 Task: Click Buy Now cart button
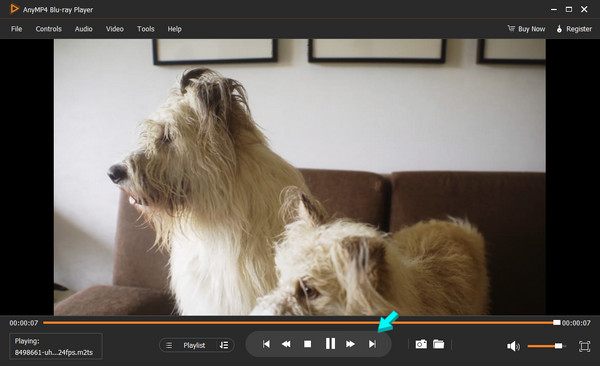coord(526,29)
